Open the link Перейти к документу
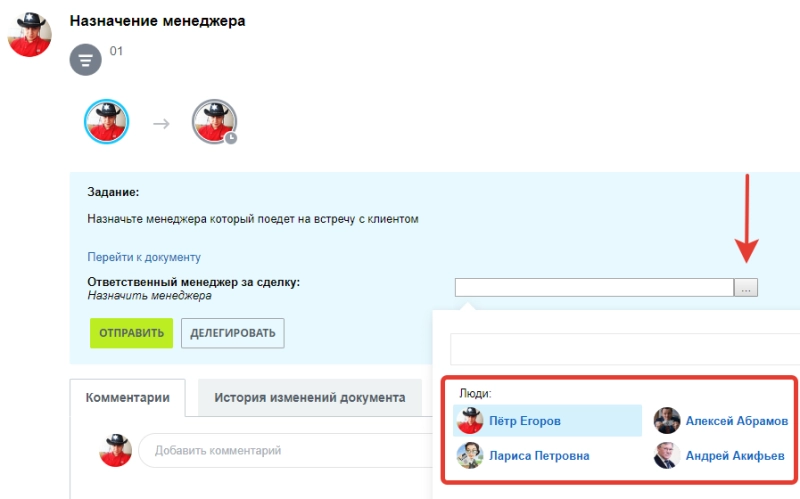This screenshot has height=499, width=800. click(144, 257)
